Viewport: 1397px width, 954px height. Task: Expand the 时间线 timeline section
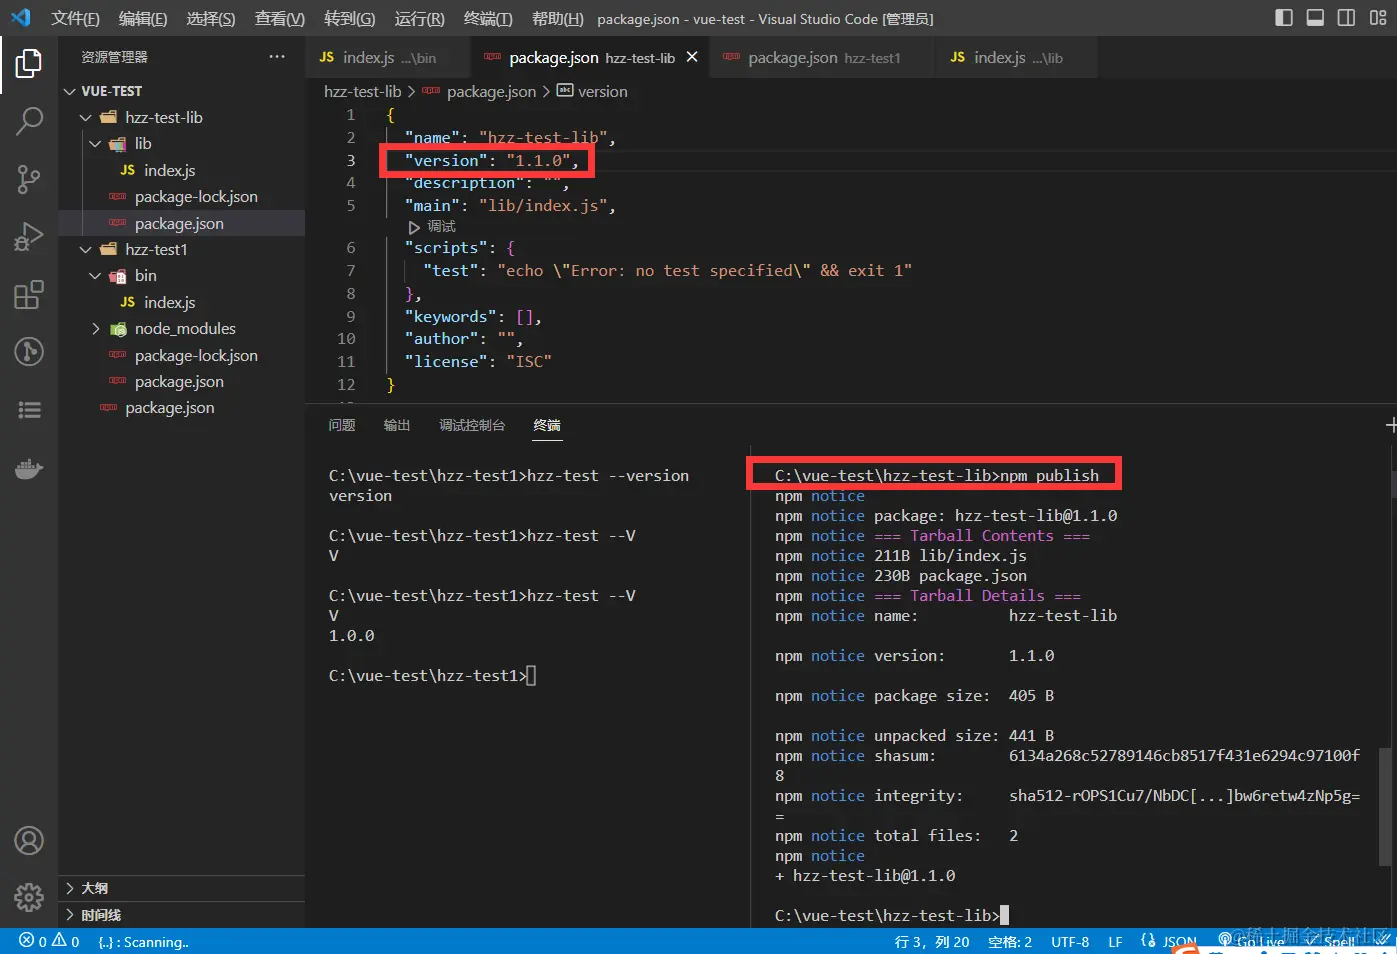tap(70, 915)
